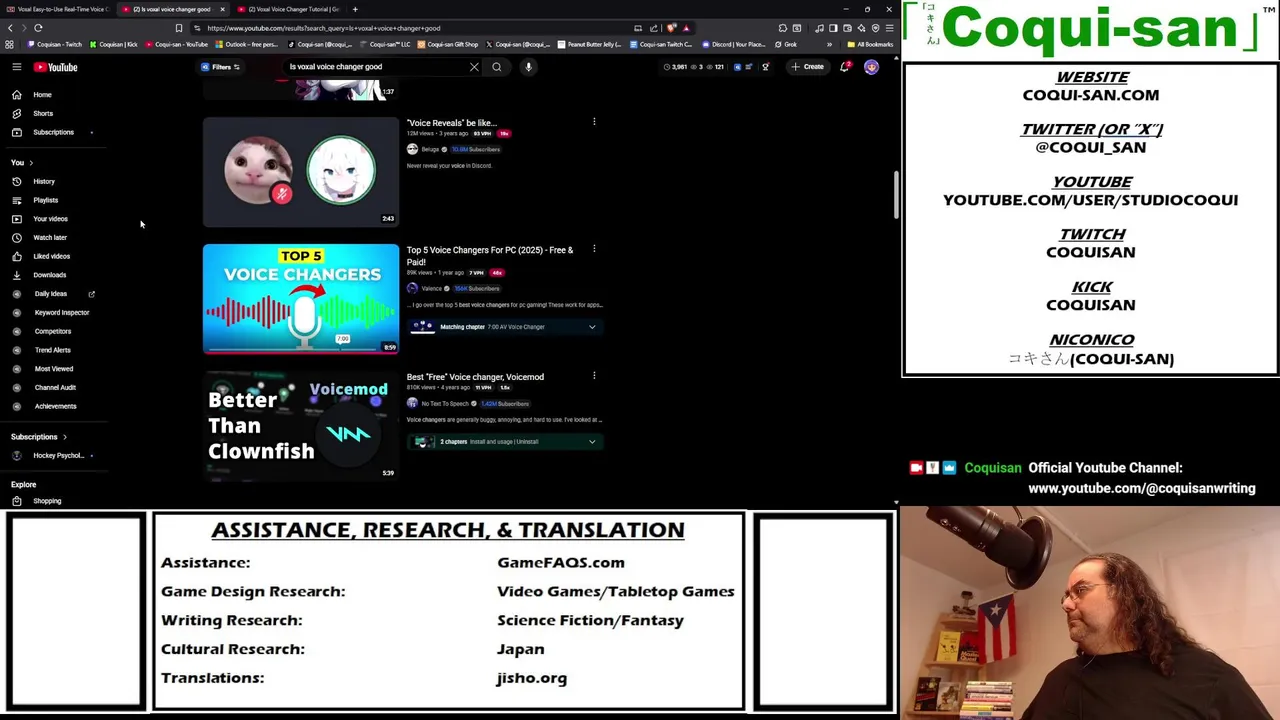
Task: Visit Beluga channel link
Action: [x=430, y=149]
